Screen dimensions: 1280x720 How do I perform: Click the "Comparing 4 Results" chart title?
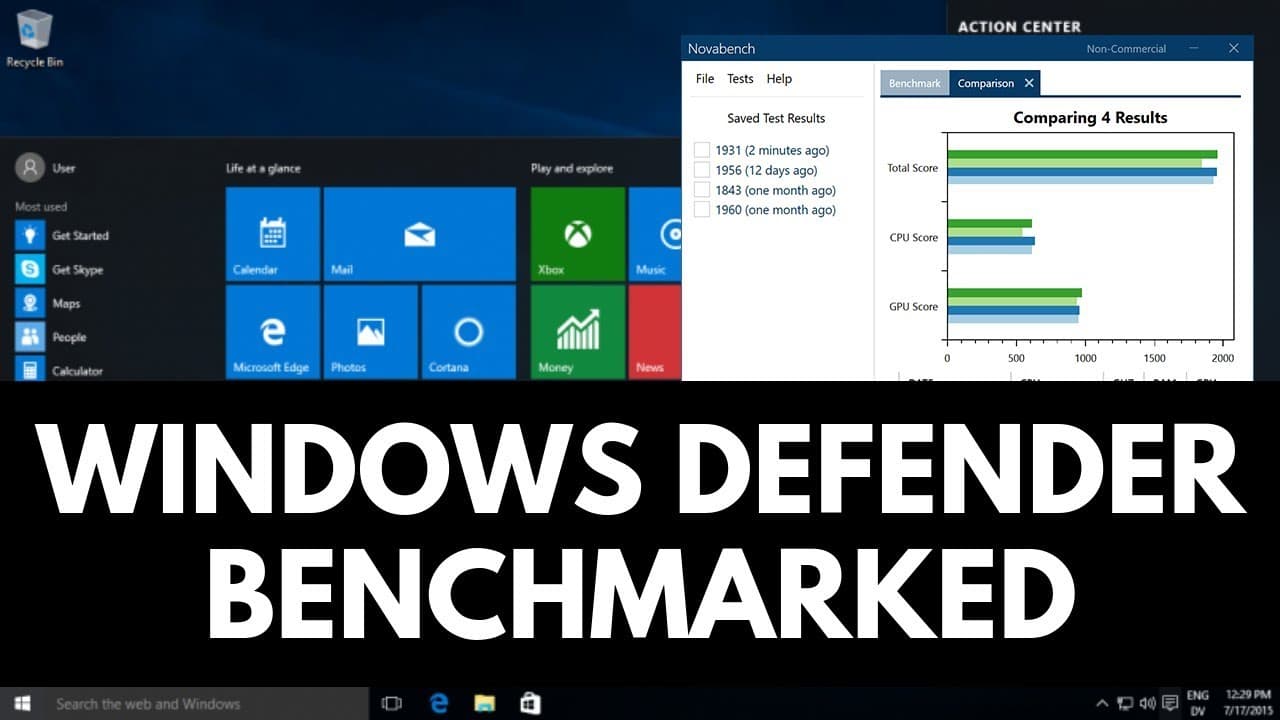click(1090, 117)
